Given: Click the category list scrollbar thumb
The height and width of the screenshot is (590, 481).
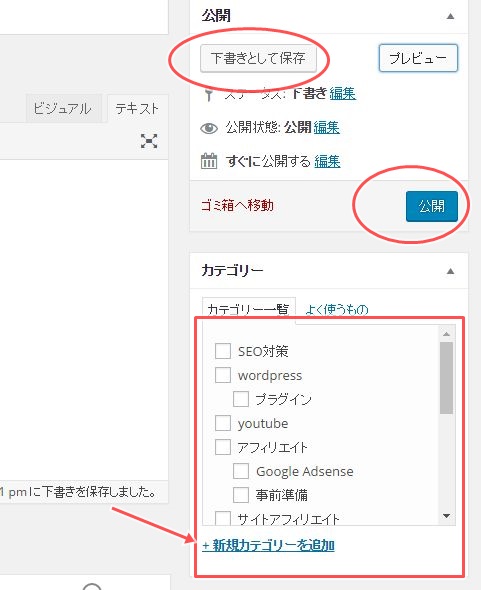Looking at the screenshot, I should [x=447, y=378].
